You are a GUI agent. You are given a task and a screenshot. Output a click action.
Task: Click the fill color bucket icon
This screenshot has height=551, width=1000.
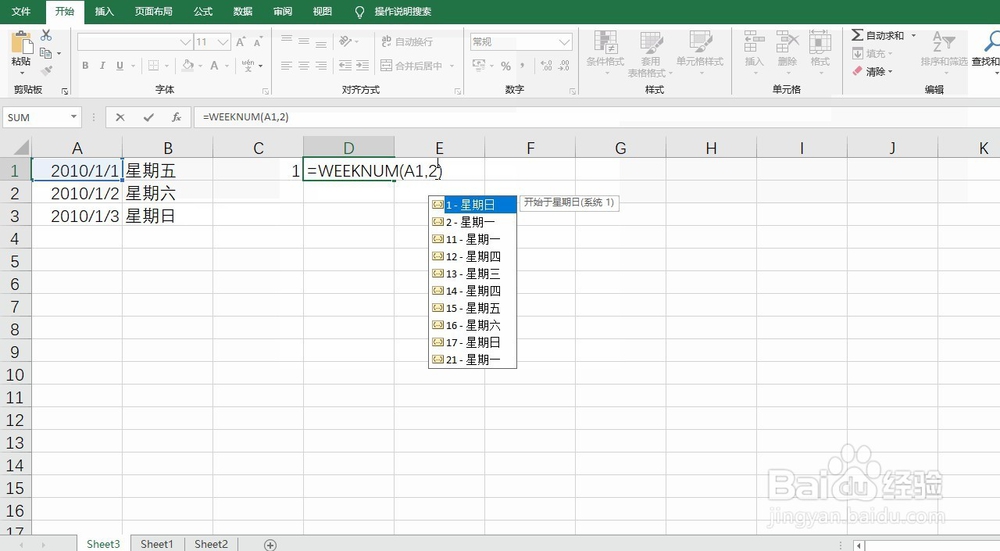click(188, 65)
